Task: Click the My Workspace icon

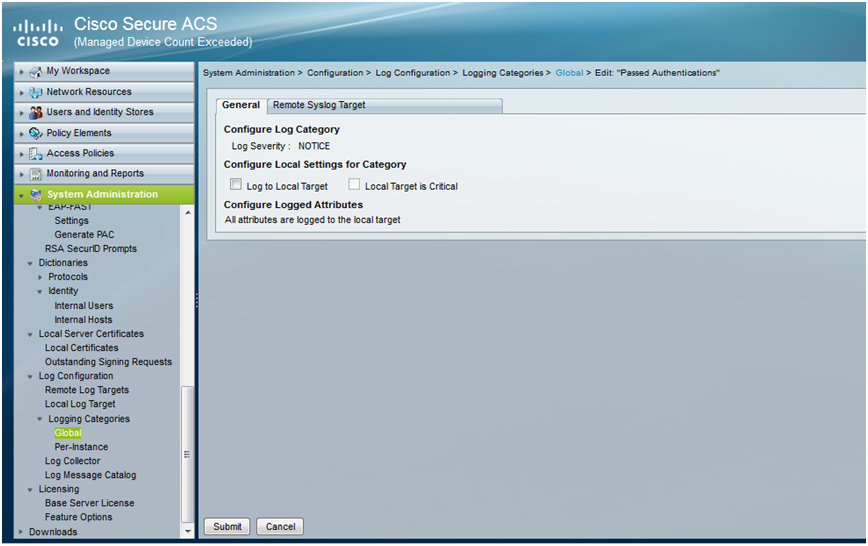Action: pyautogui.click(x=35, y=71)
